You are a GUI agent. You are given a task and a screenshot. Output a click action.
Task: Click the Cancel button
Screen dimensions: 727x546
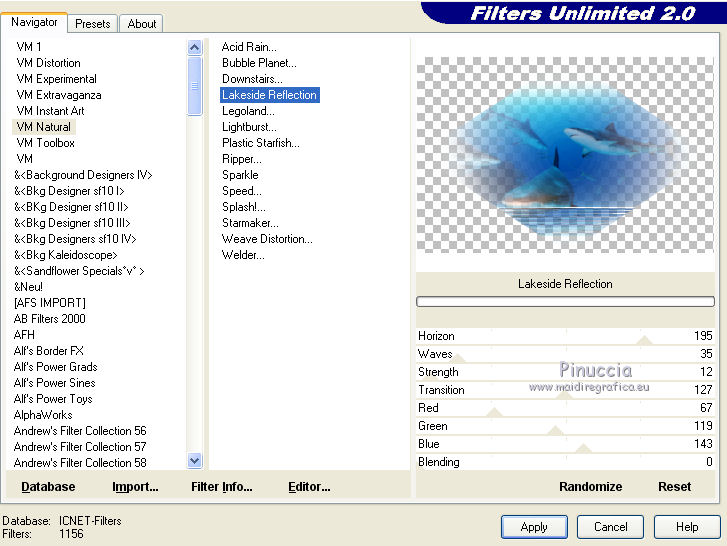tap(610, 527)
